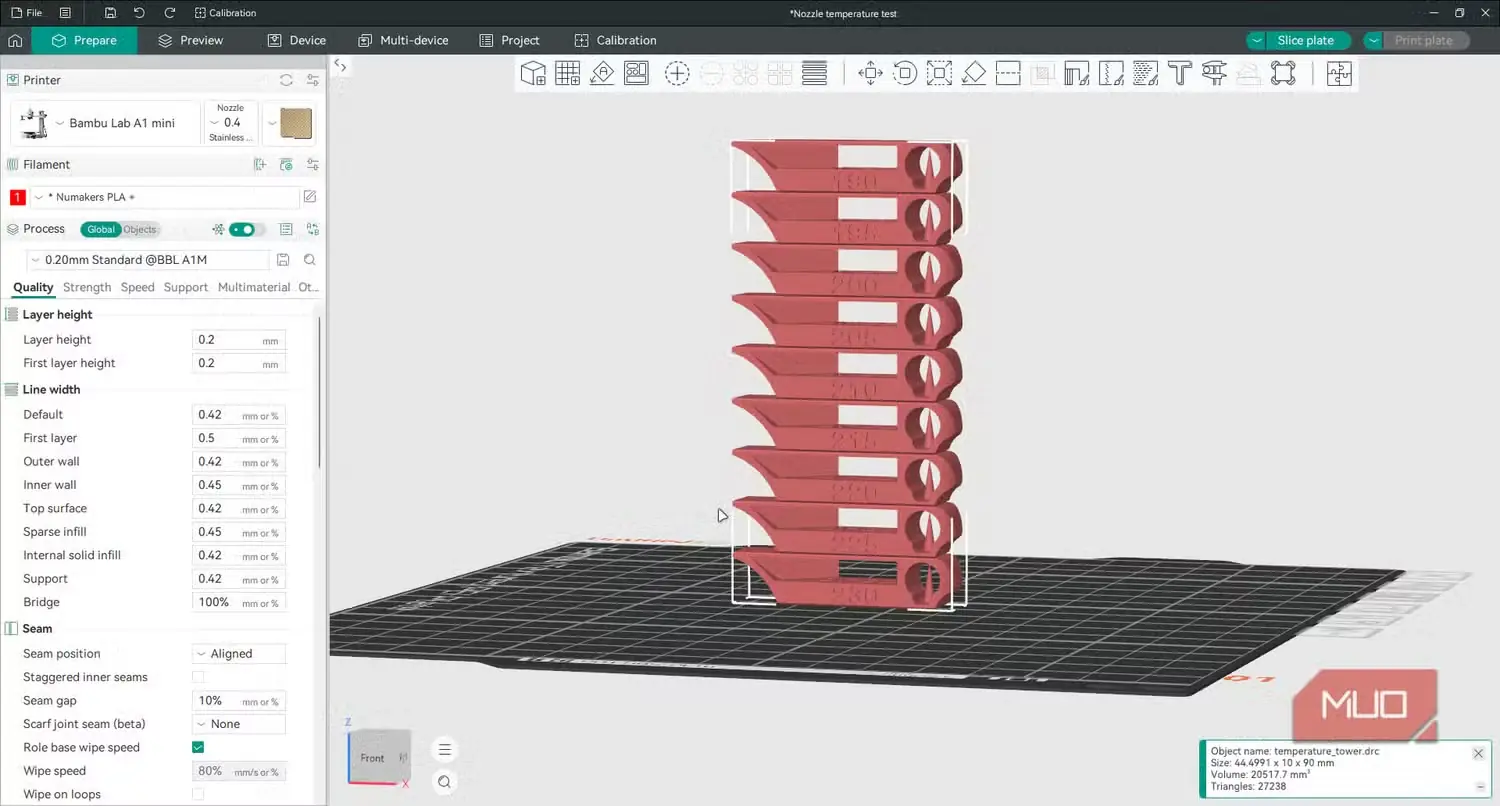Uncheck Role base wipe speed

(x=198, y=747)
